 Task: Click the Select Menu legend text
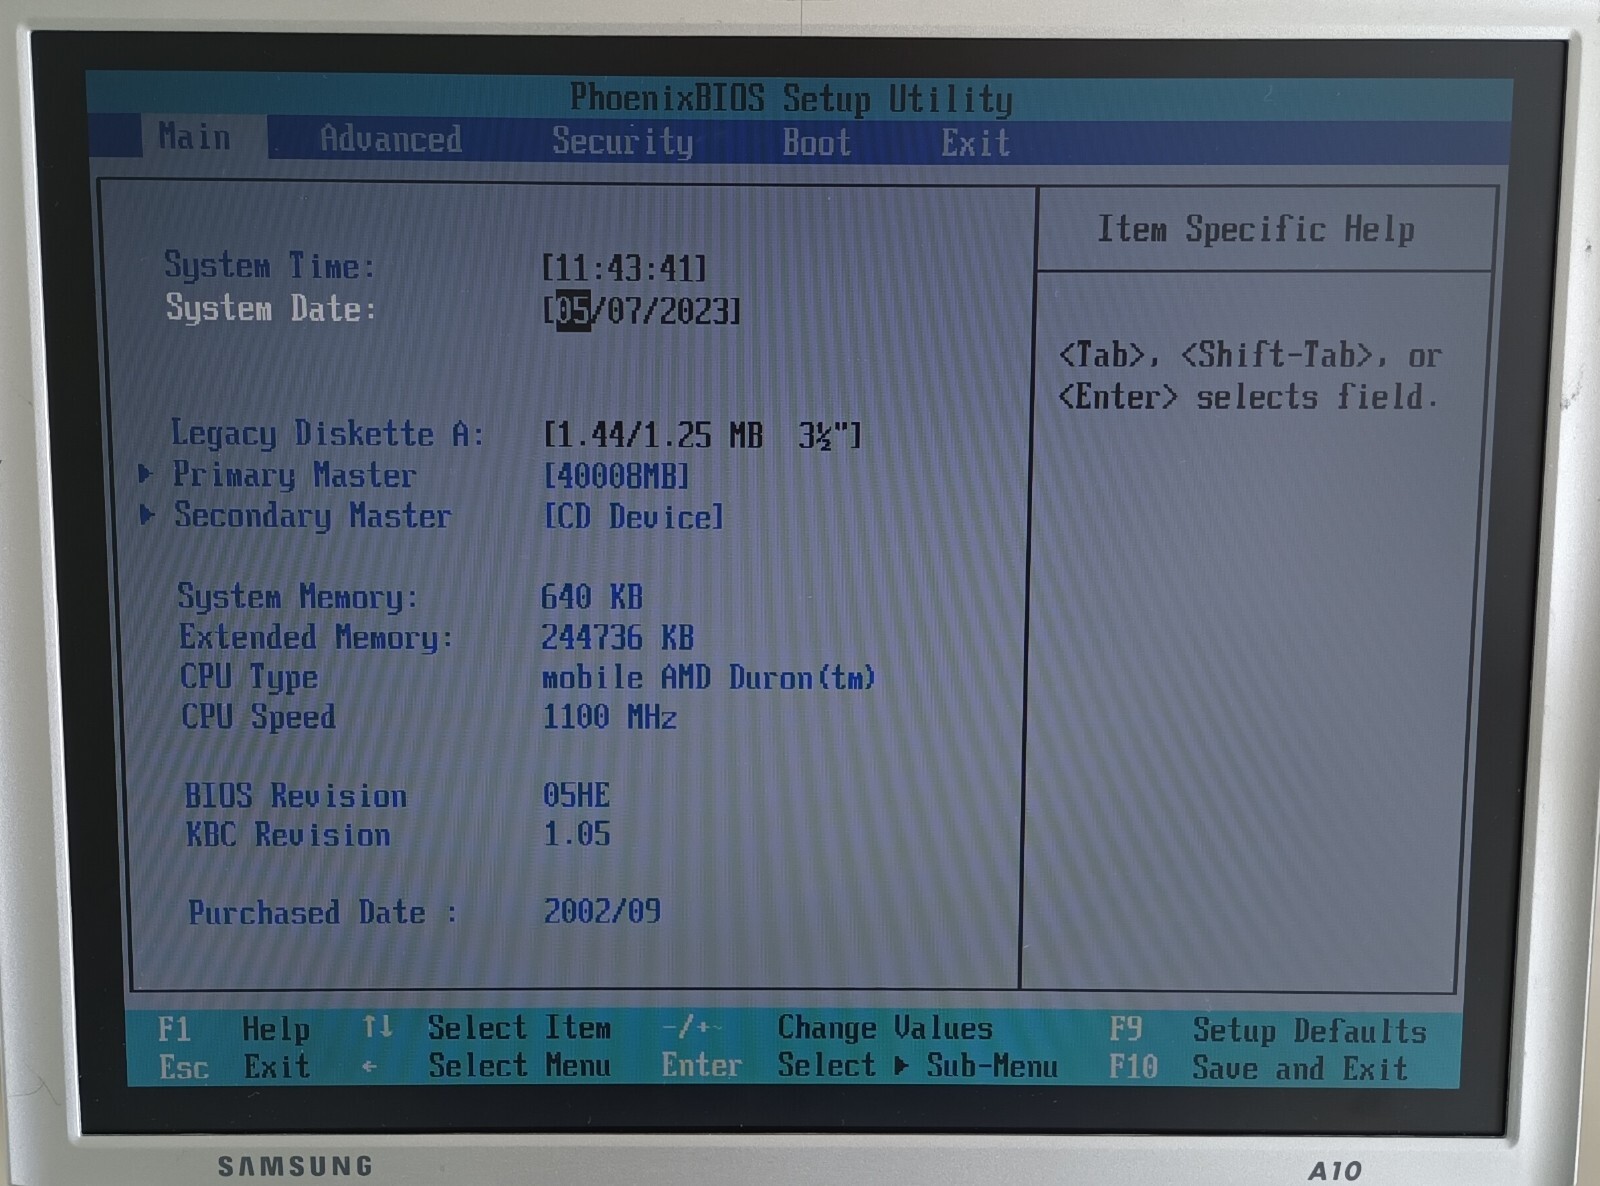[519, 1066]
